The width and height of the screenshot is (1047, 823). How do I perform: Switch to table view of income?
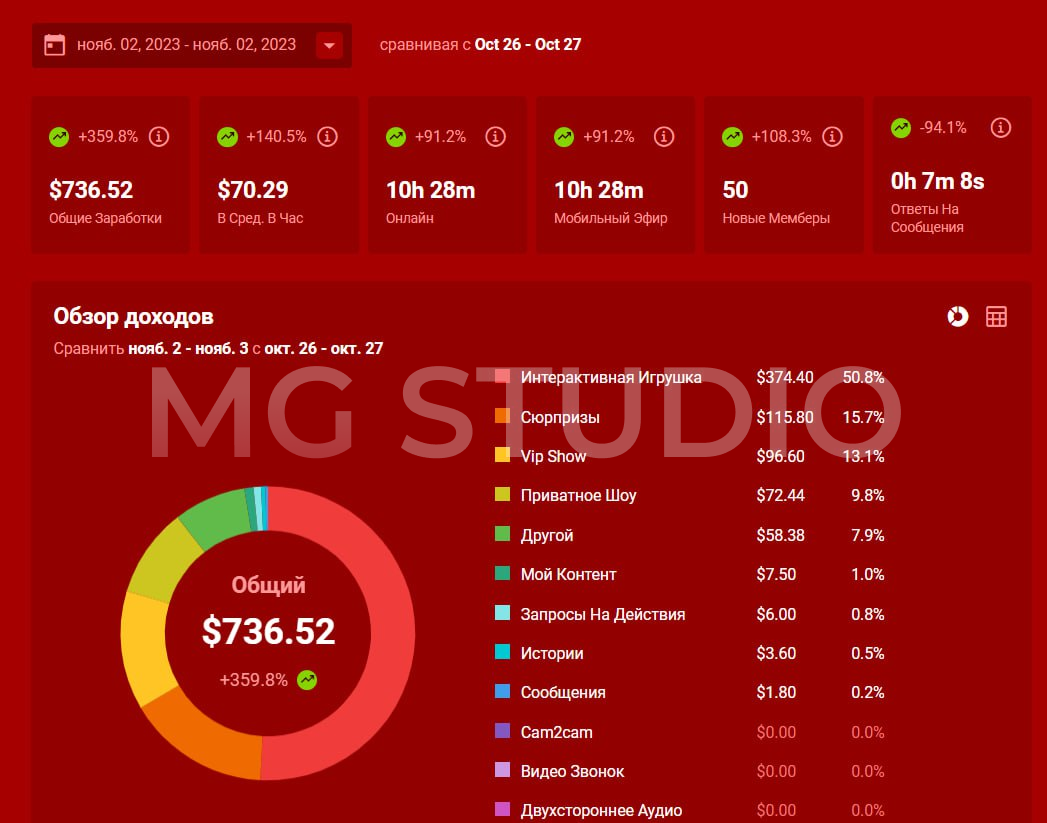(x=996, y=317)
